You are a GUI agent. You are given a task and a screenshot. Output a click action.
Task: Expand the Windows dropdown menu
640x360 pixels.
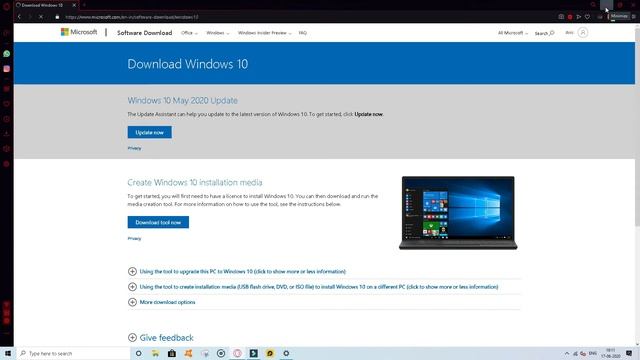tap(218, 33)
